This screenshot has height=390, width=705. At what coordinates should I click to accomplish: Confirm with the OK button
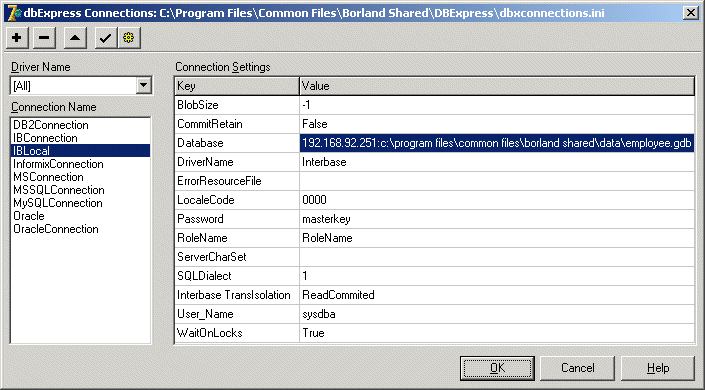(x=497, y=368)
